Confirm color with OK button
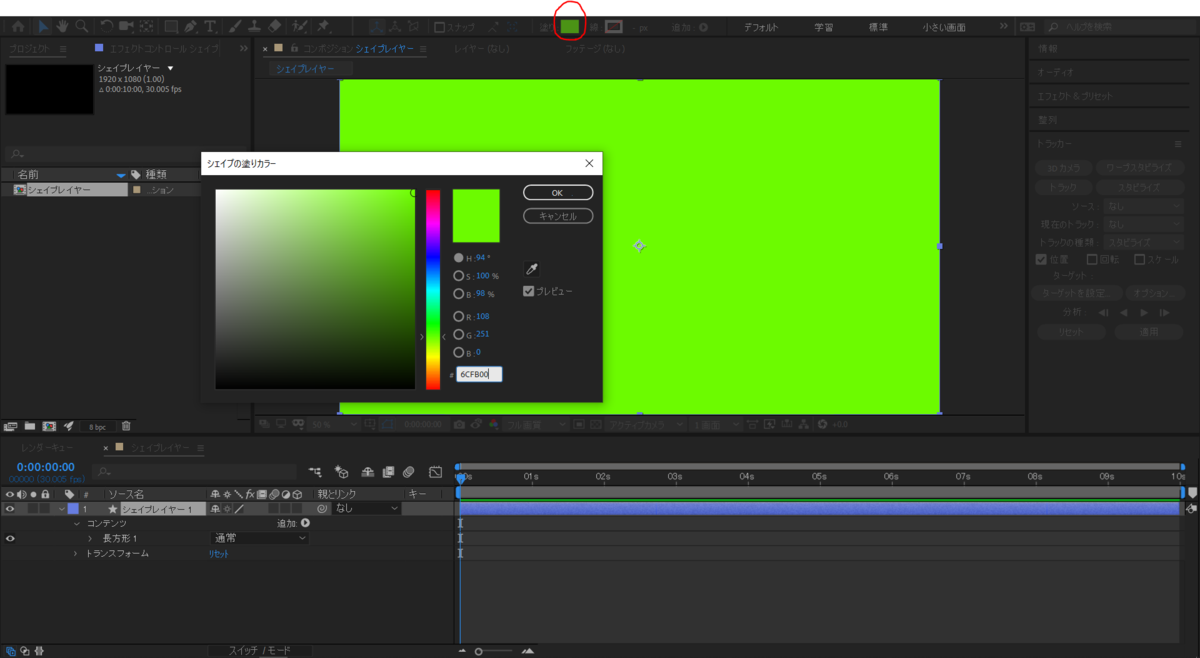 coord(558,192)
